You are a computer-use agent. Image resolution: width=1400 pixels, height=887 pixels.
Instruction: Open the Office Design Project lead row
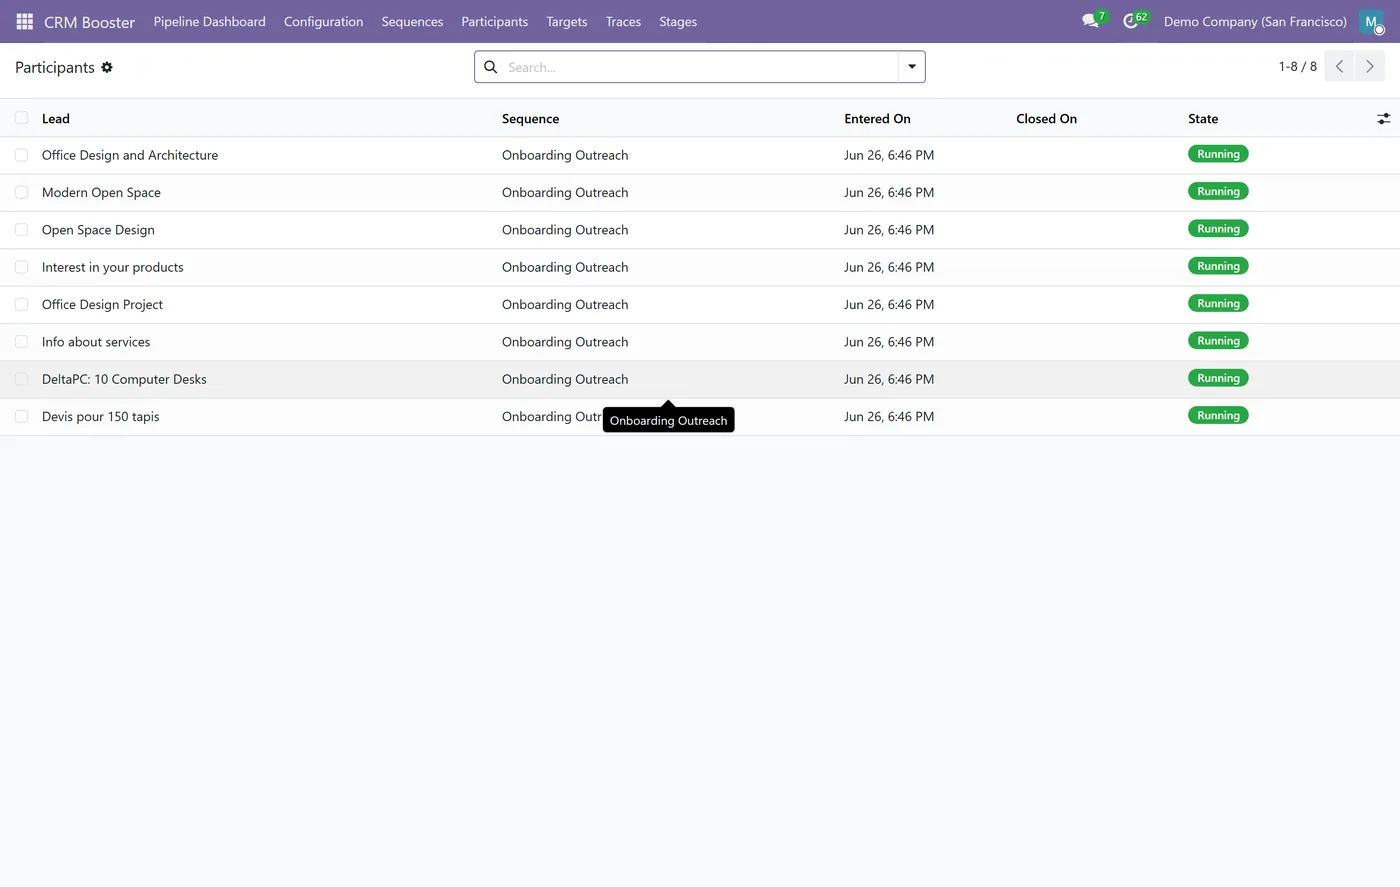click(x=102, y=305)
